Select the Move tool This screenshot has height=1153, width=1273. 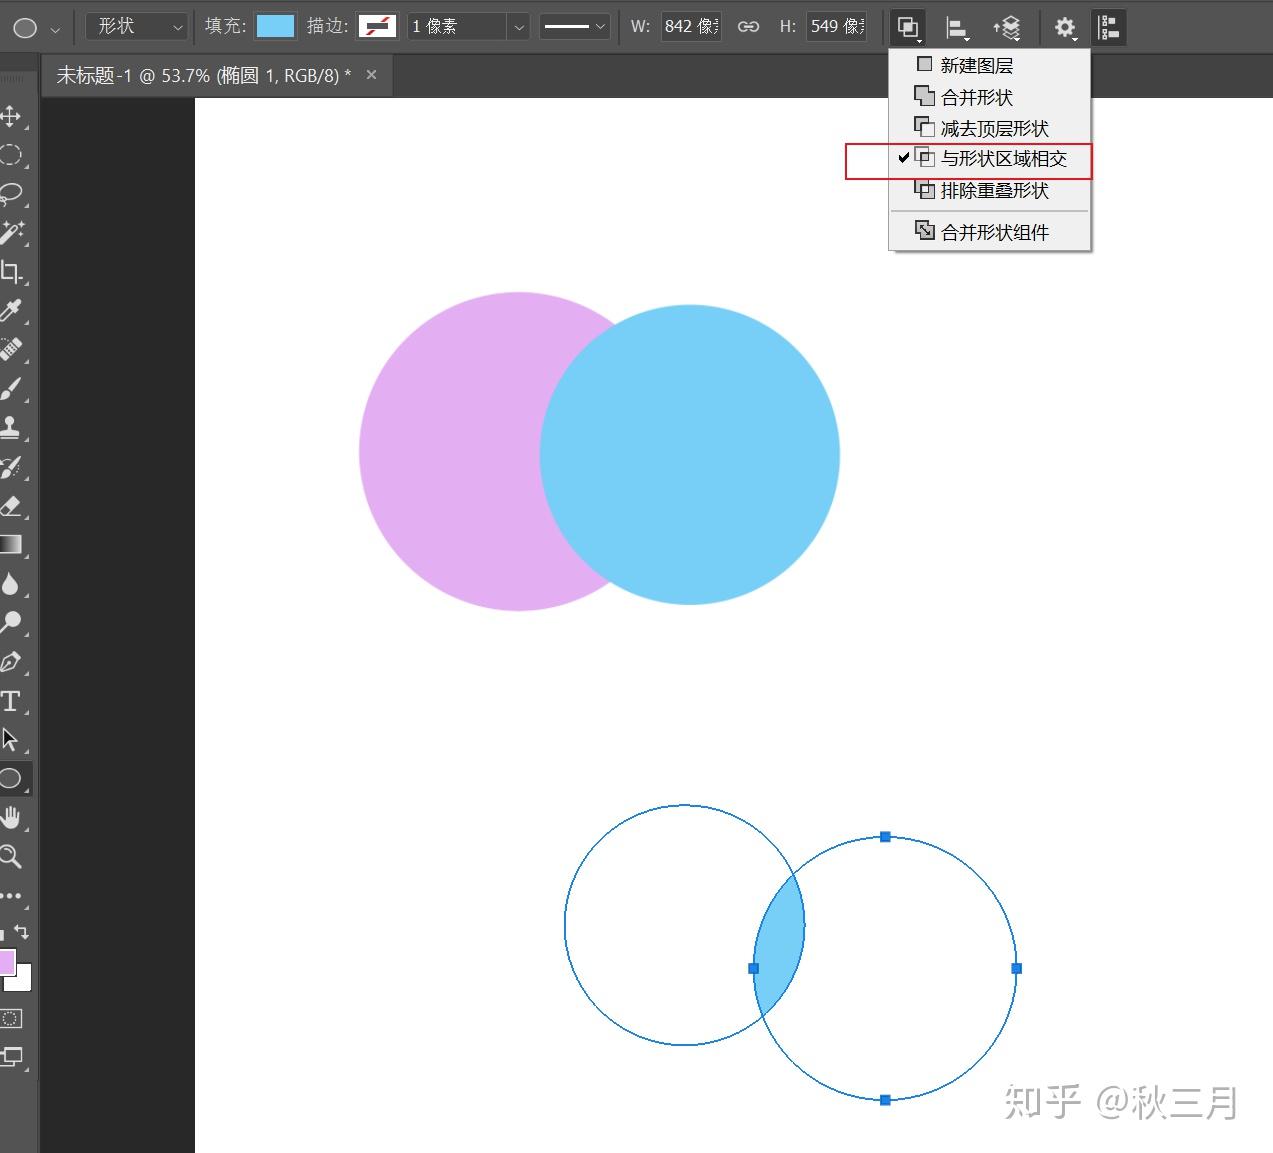(x=11, y=116)
